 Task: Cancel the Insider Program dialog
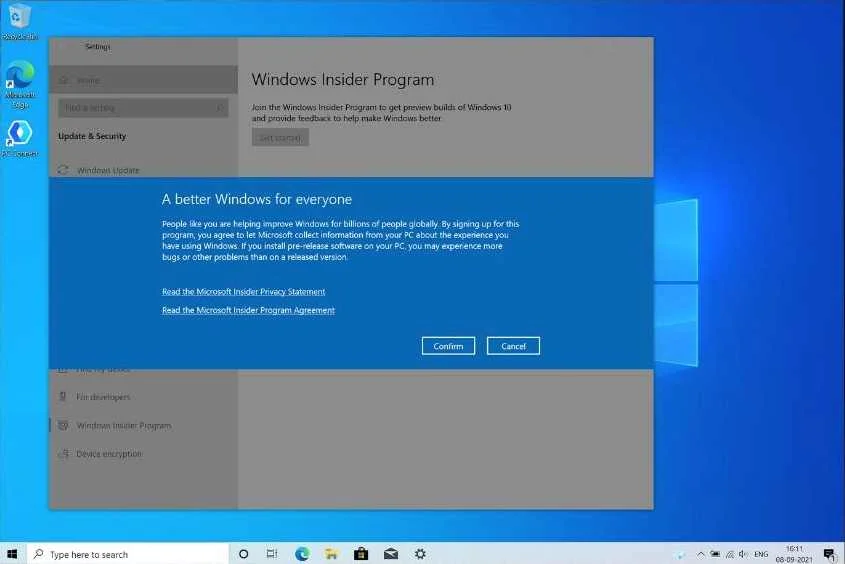pyautogui.click(x=513, y=346)
